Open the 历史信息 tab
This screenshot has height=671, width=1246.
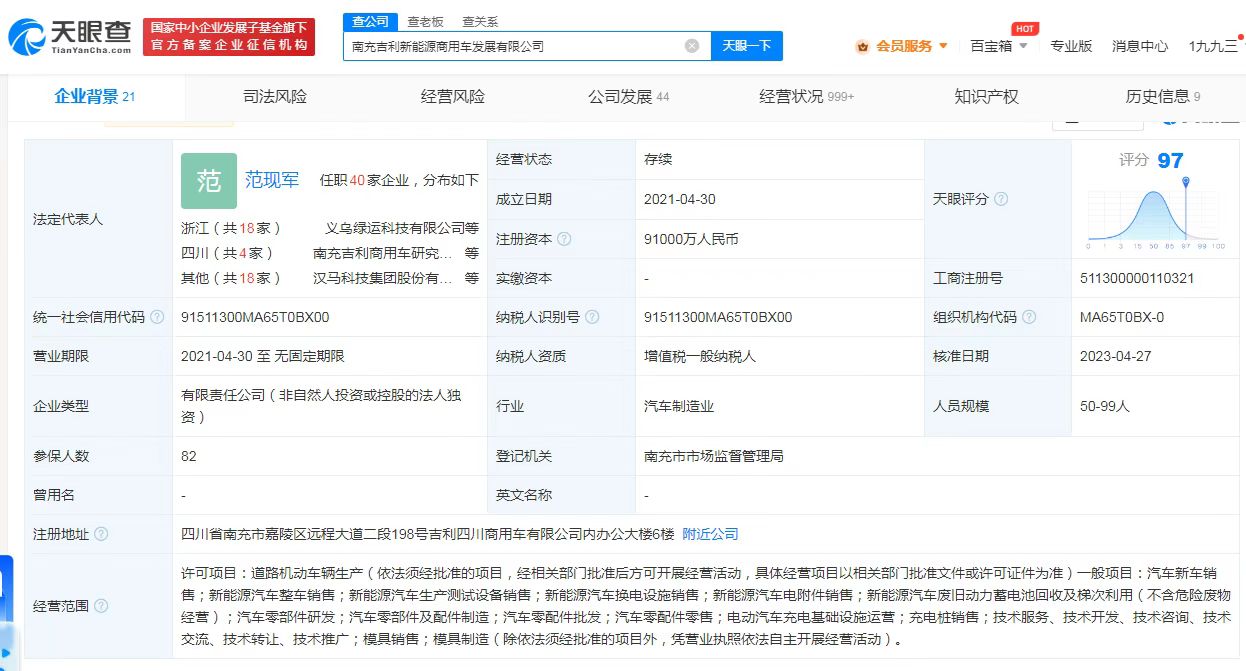click(1163, 97)
